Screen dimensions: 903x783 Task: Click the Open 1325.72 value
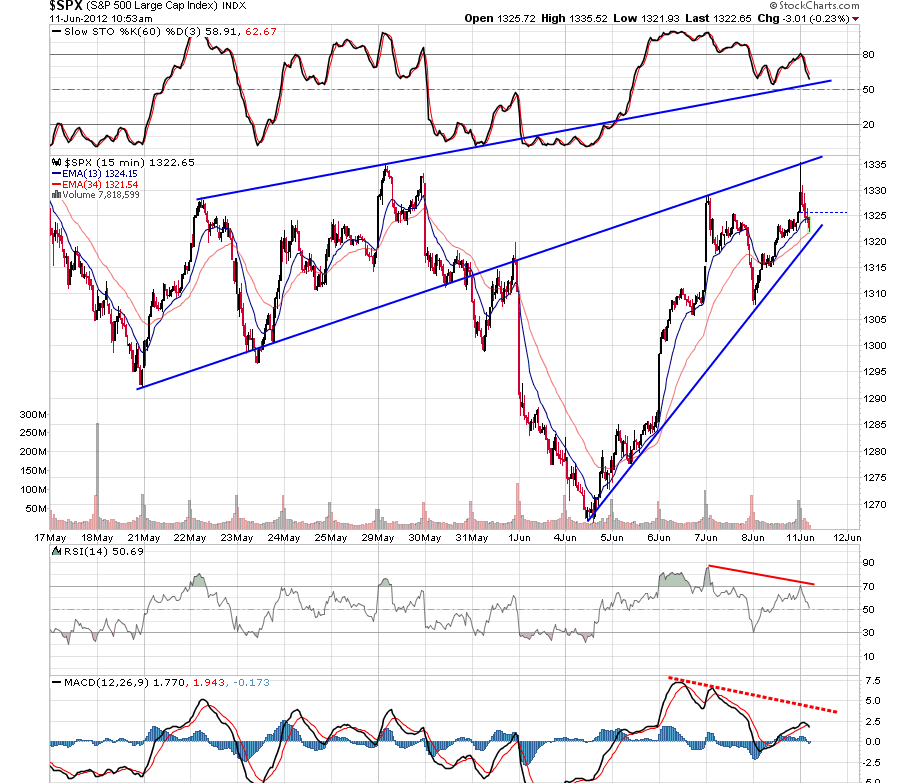coord(500,18)
